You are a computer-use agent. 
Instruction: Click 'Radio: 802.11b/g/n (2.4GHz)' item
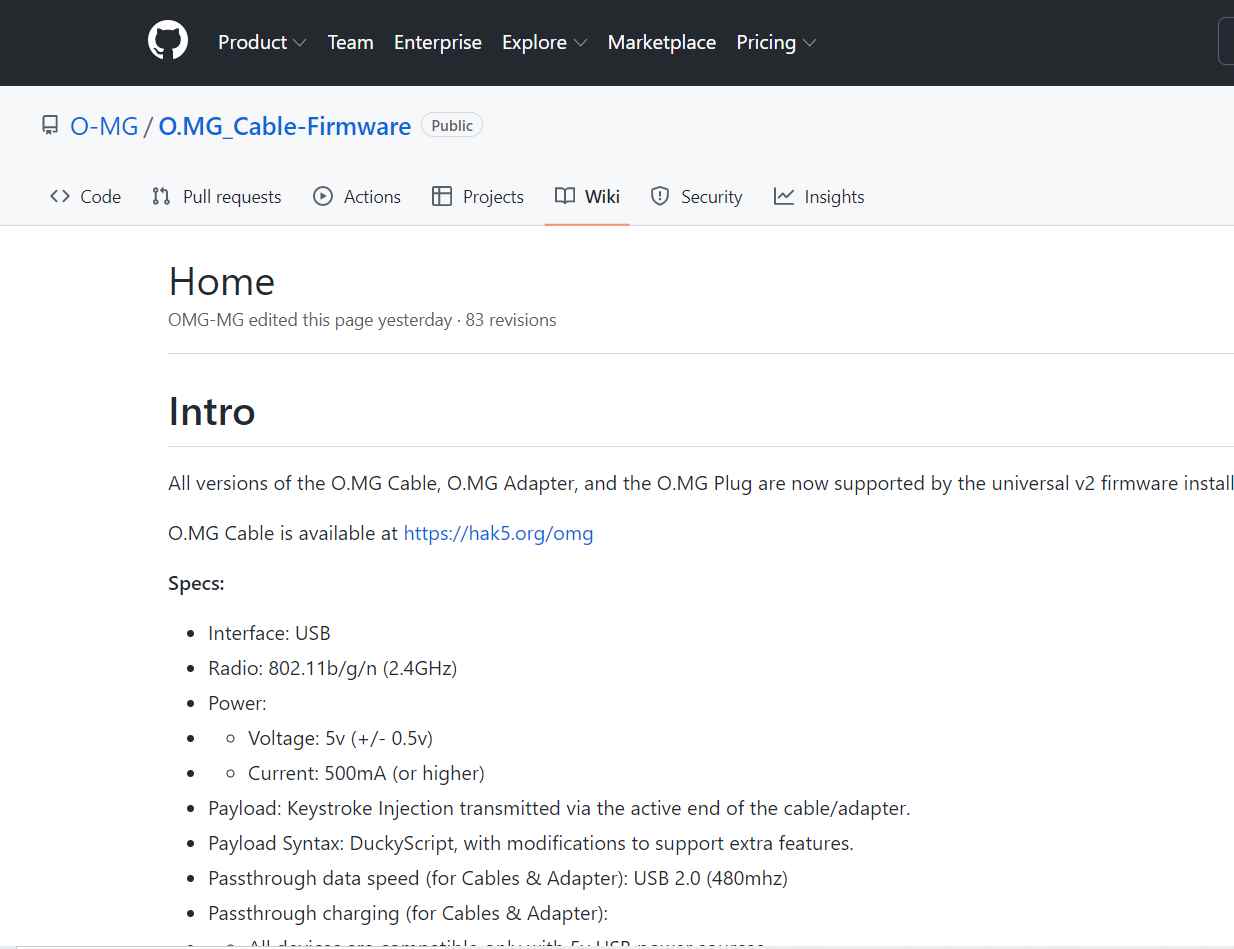click(333, 668)
